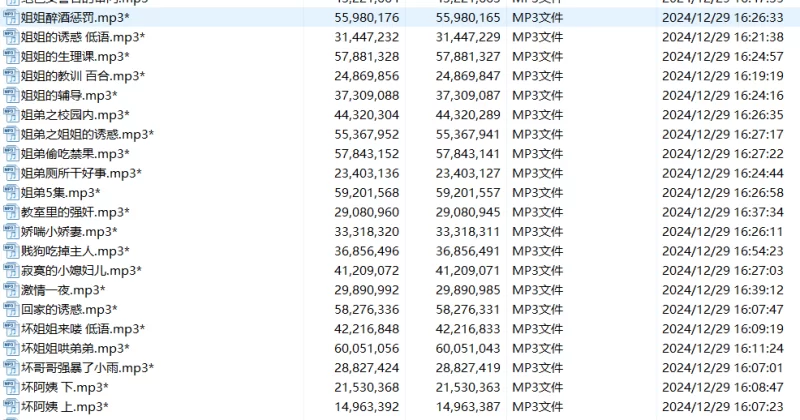The height and width of the screenshot is (420, 800).
Task: Click the MP3 icon of the 28,827,424 file
Action: tap(11, 368)
